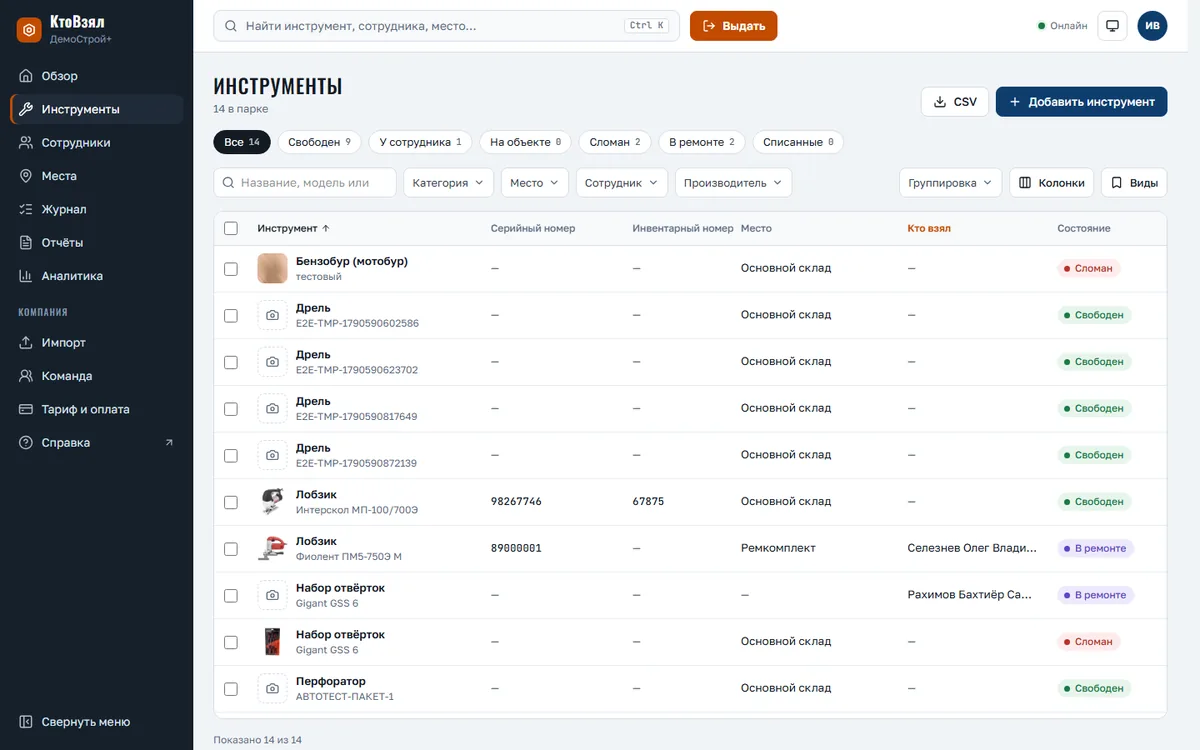
Task: Open the Место dropdown filter
Action: pyautogui.click(x=534, y=183)
